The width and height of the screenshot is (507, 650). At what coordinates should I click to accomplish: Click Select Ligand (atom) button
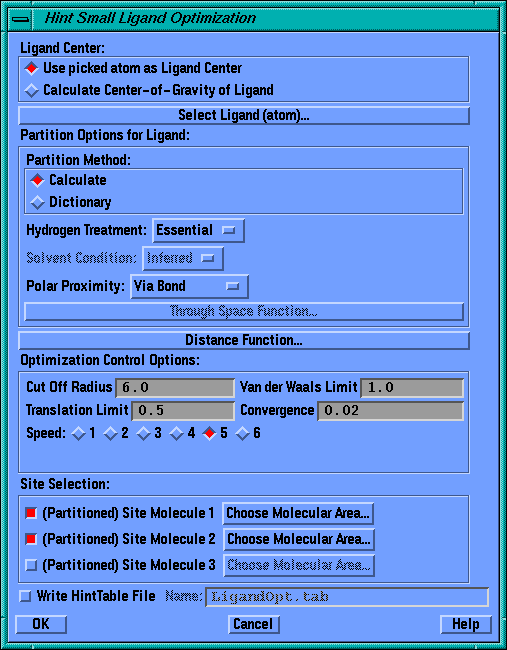coord(244,116)
